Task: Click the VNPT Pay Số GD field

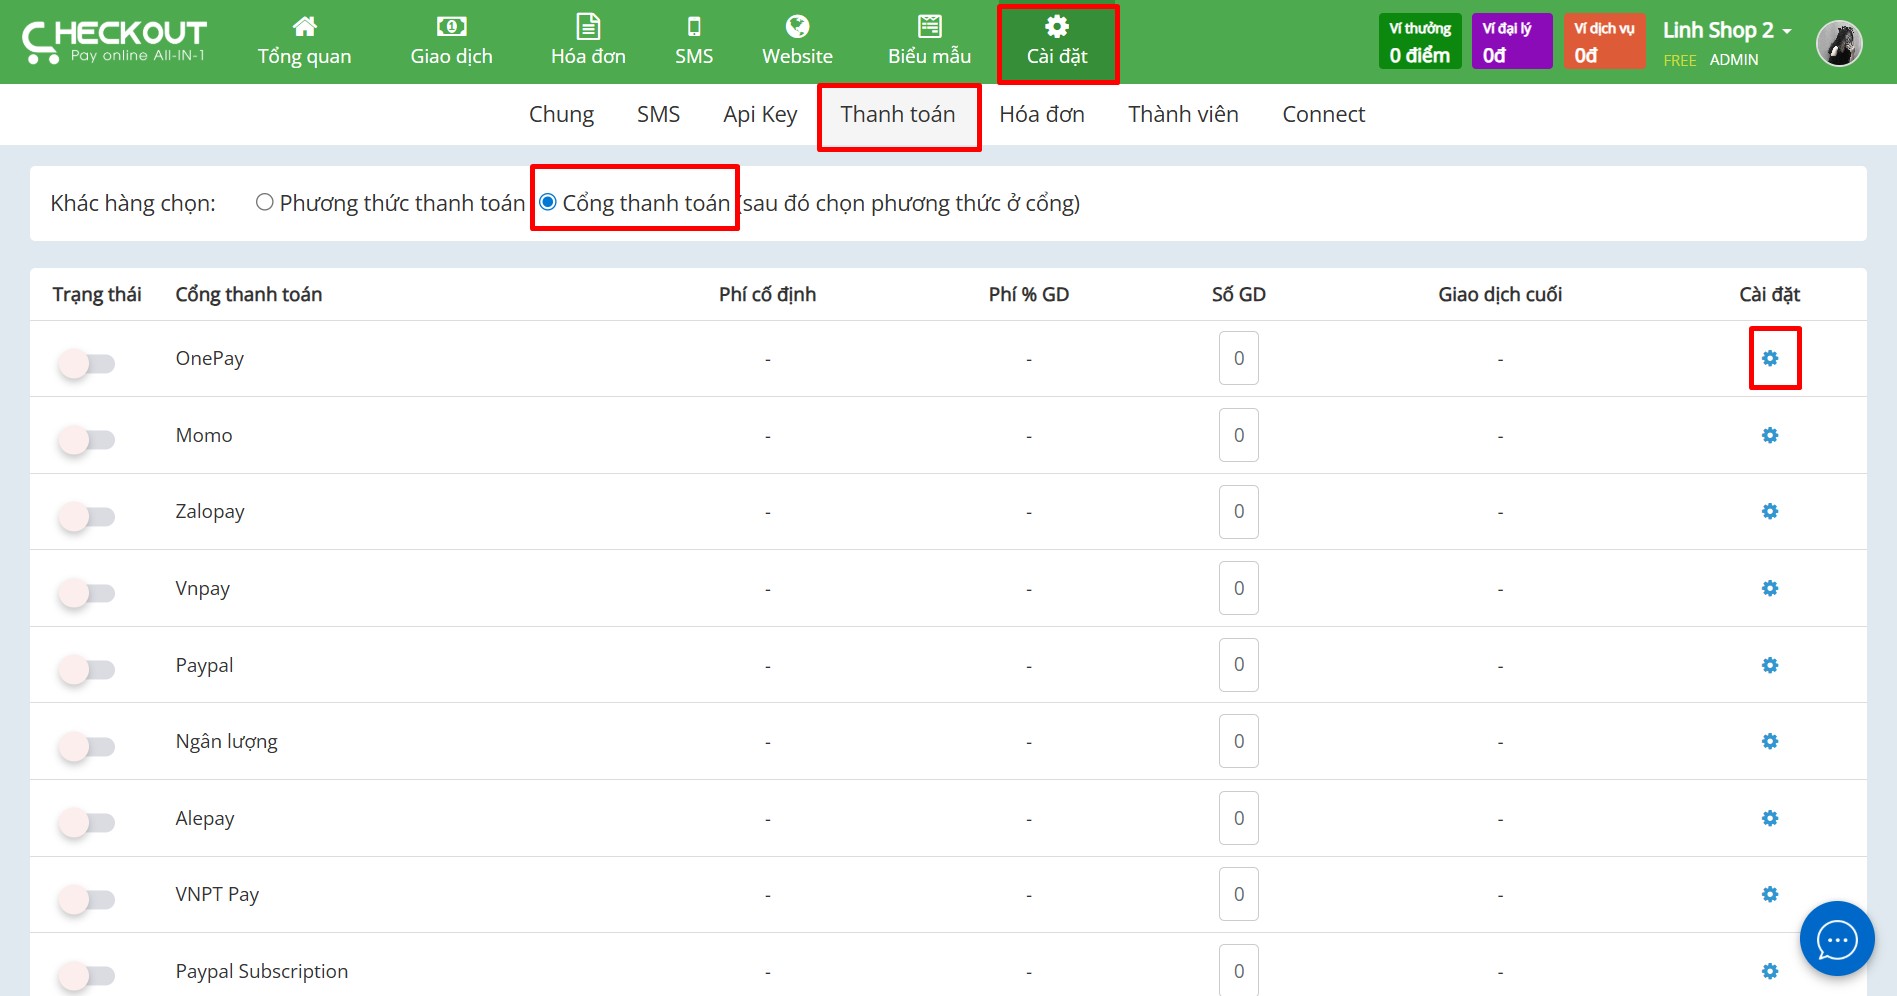Action: click(1238, 894)
